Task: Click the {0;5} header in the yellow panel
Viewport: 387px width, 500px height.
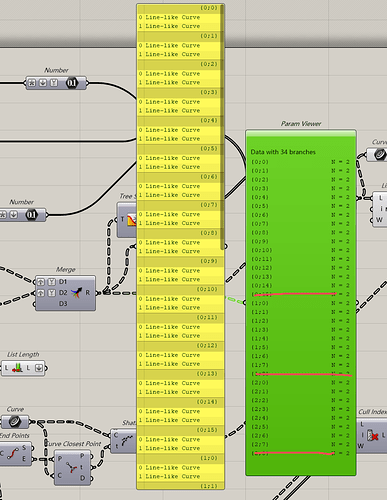Action: pos(179,149)
